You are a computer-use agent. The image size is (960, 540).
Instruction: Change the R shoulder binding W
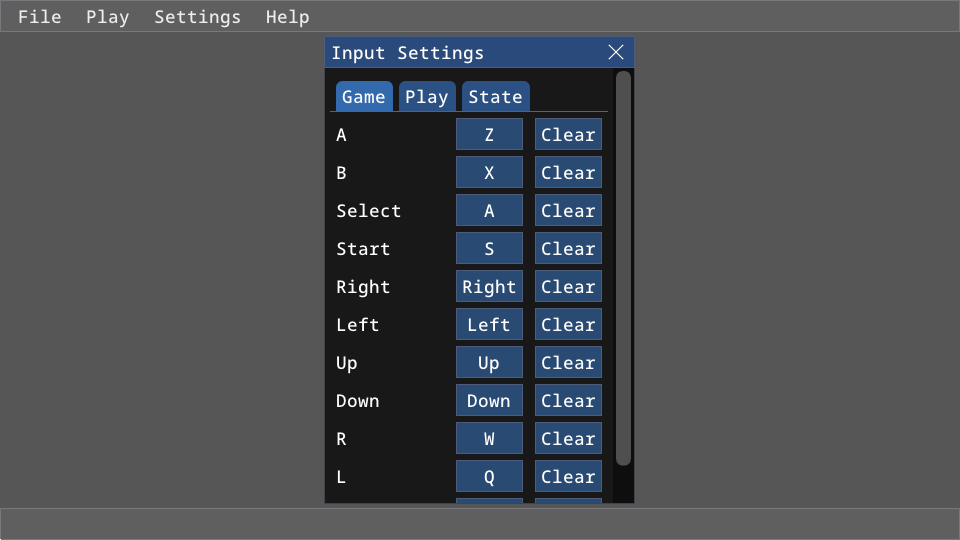489,439
